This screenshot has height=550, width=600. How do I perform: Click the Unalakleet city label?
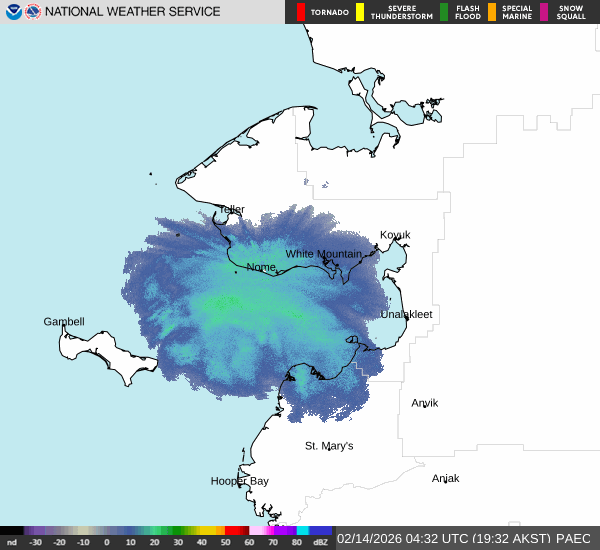406,314
